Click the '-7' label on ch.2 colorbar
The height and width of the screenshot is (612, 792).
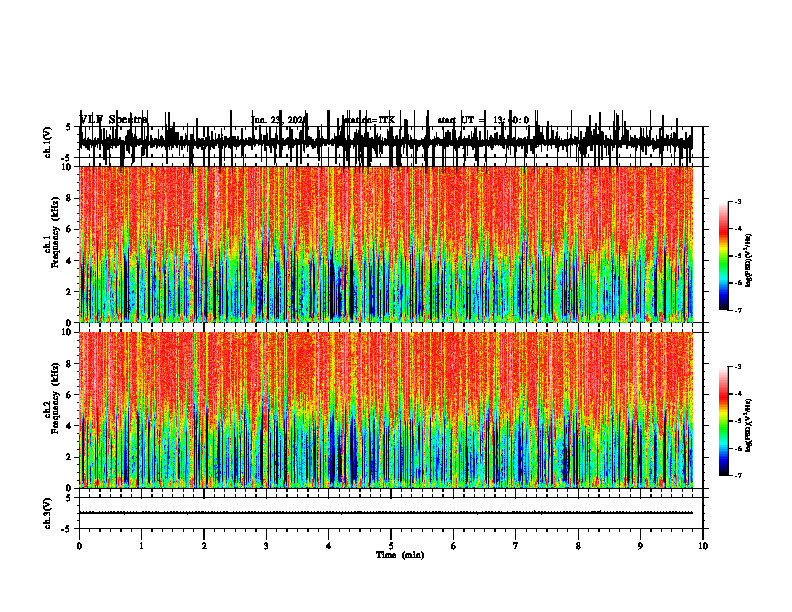(x=738, y=476)
